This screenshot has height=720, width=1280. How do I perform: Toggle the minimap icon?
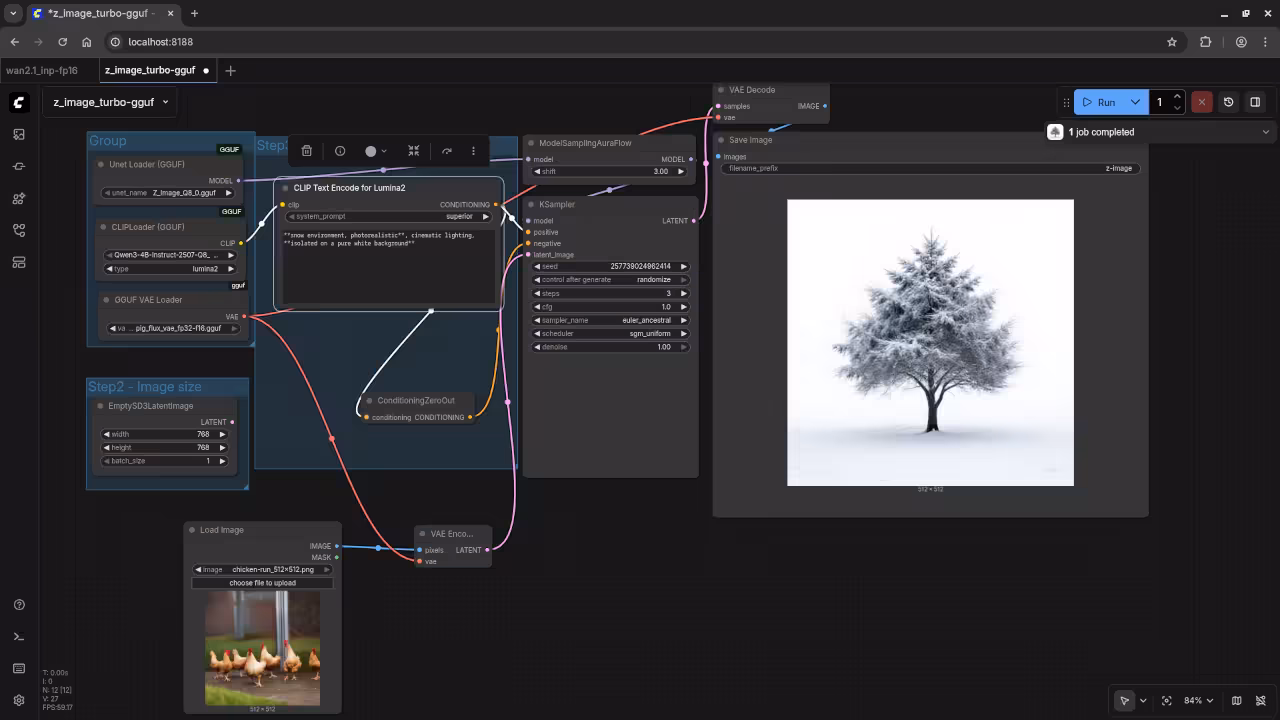(1237, 701)
